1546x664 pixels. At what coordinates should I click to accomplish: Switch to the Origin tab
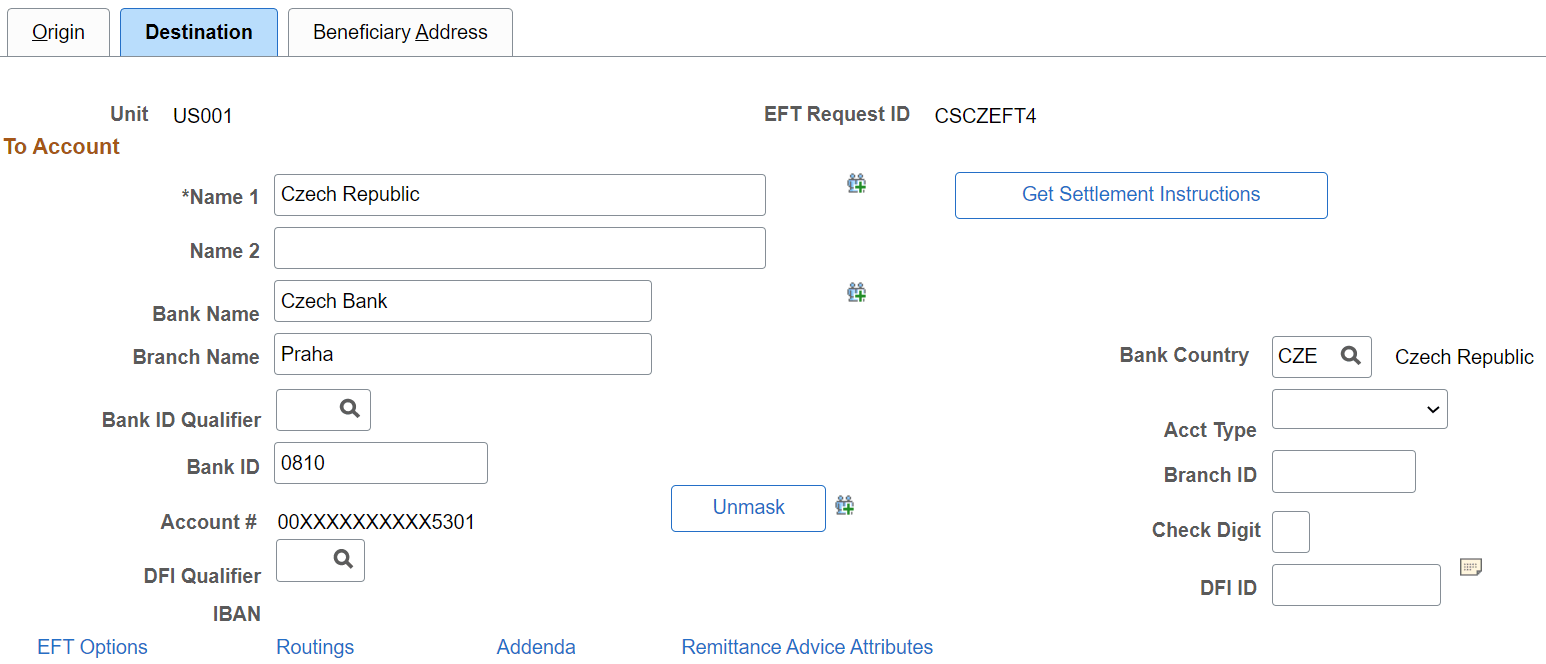(58, 32)
